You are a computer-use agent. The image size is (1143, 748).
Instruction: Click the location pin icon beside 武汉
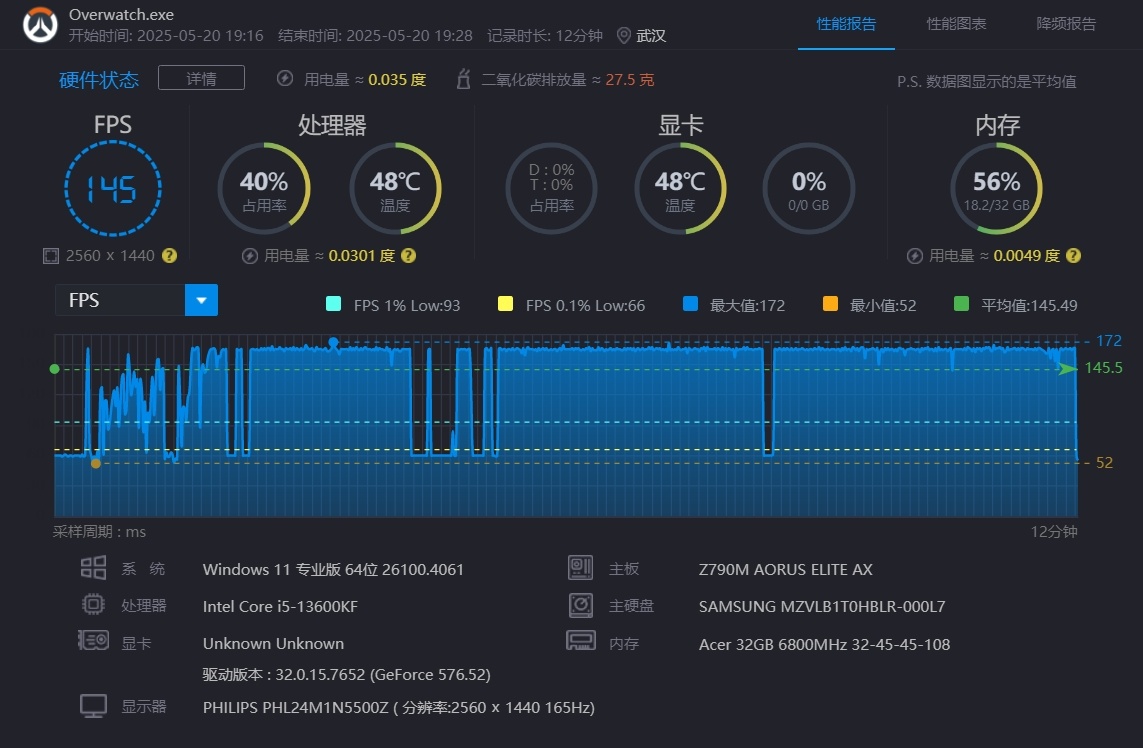624,35
